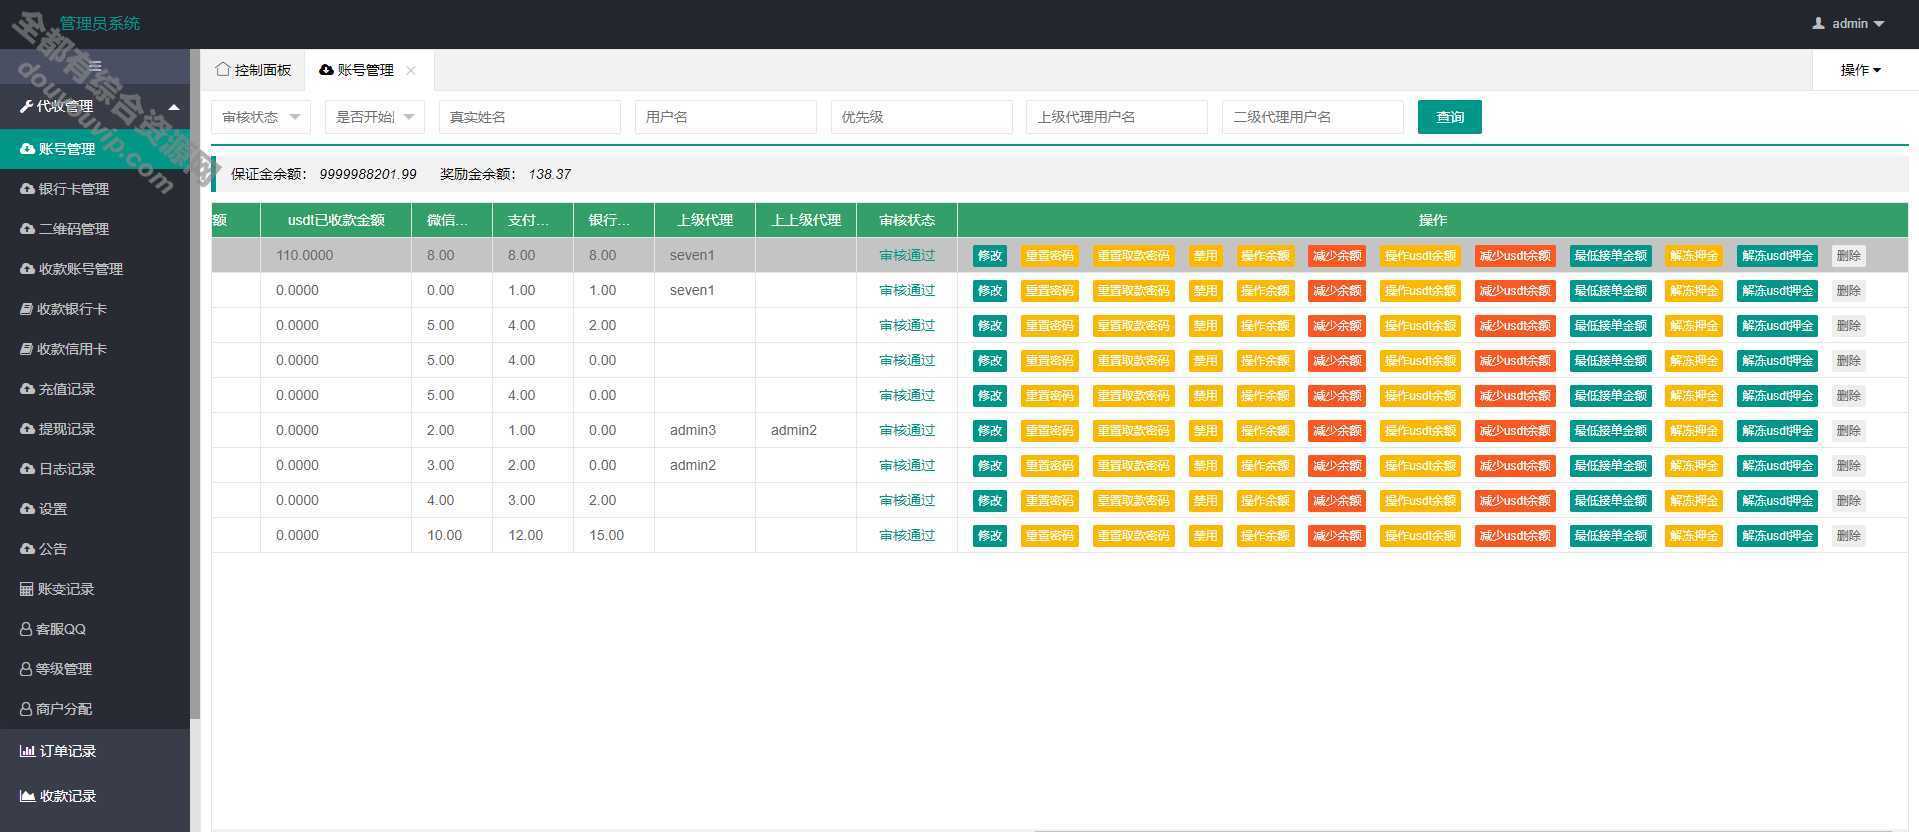1919x832 pixels.
Task: Click 减少余额 in the admin3 row
Action: pos(1337,431)
